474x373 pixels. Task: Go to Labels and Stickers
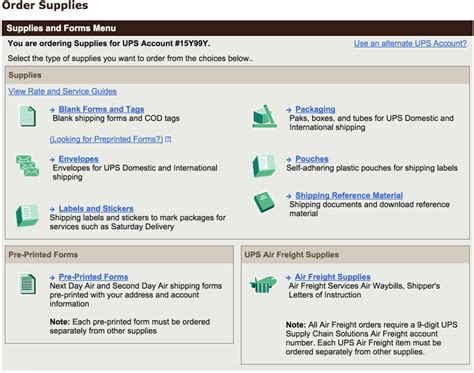pos(96,208)
